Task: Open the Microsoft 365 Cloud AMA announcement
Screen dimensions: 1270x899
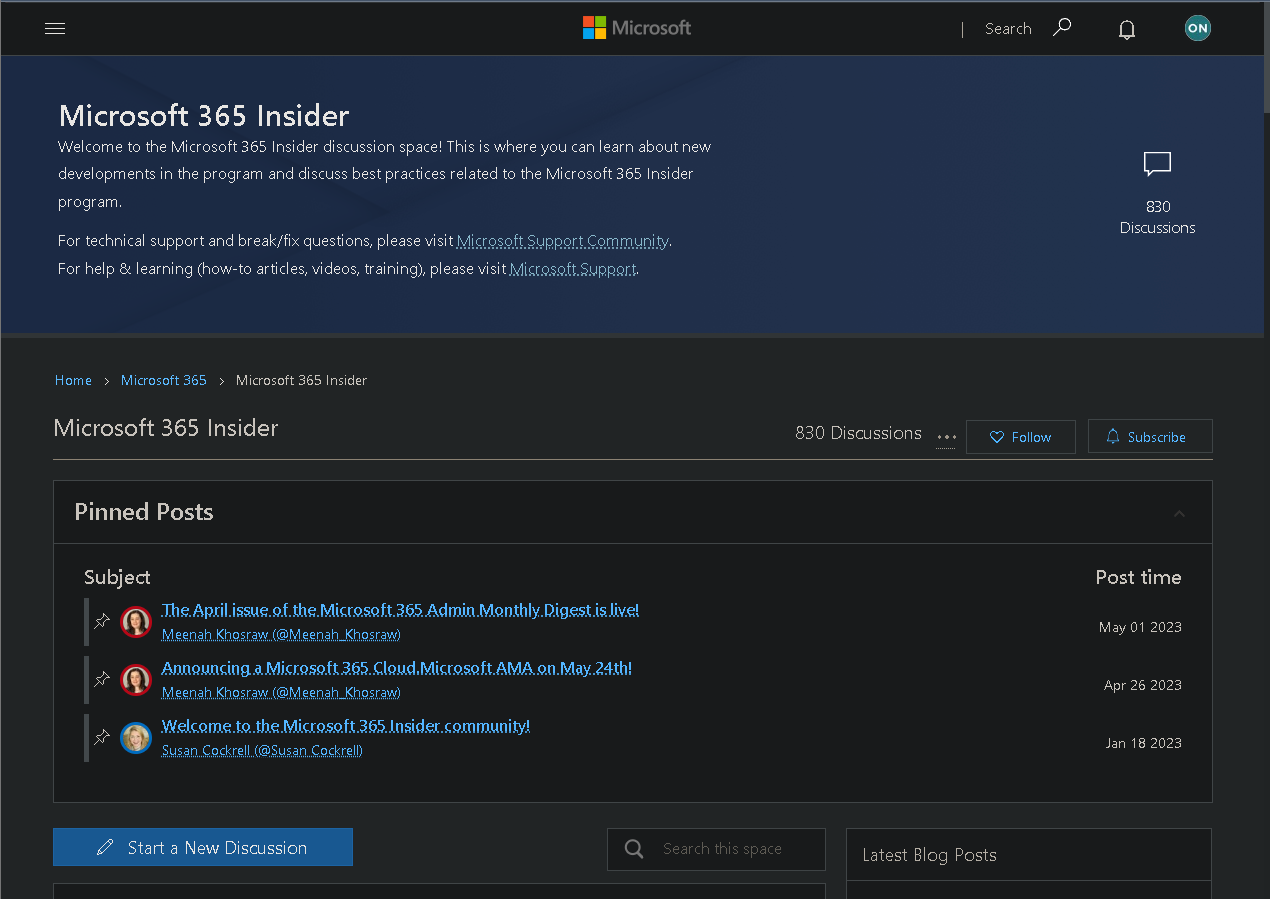Action: [x=397, y=668]
